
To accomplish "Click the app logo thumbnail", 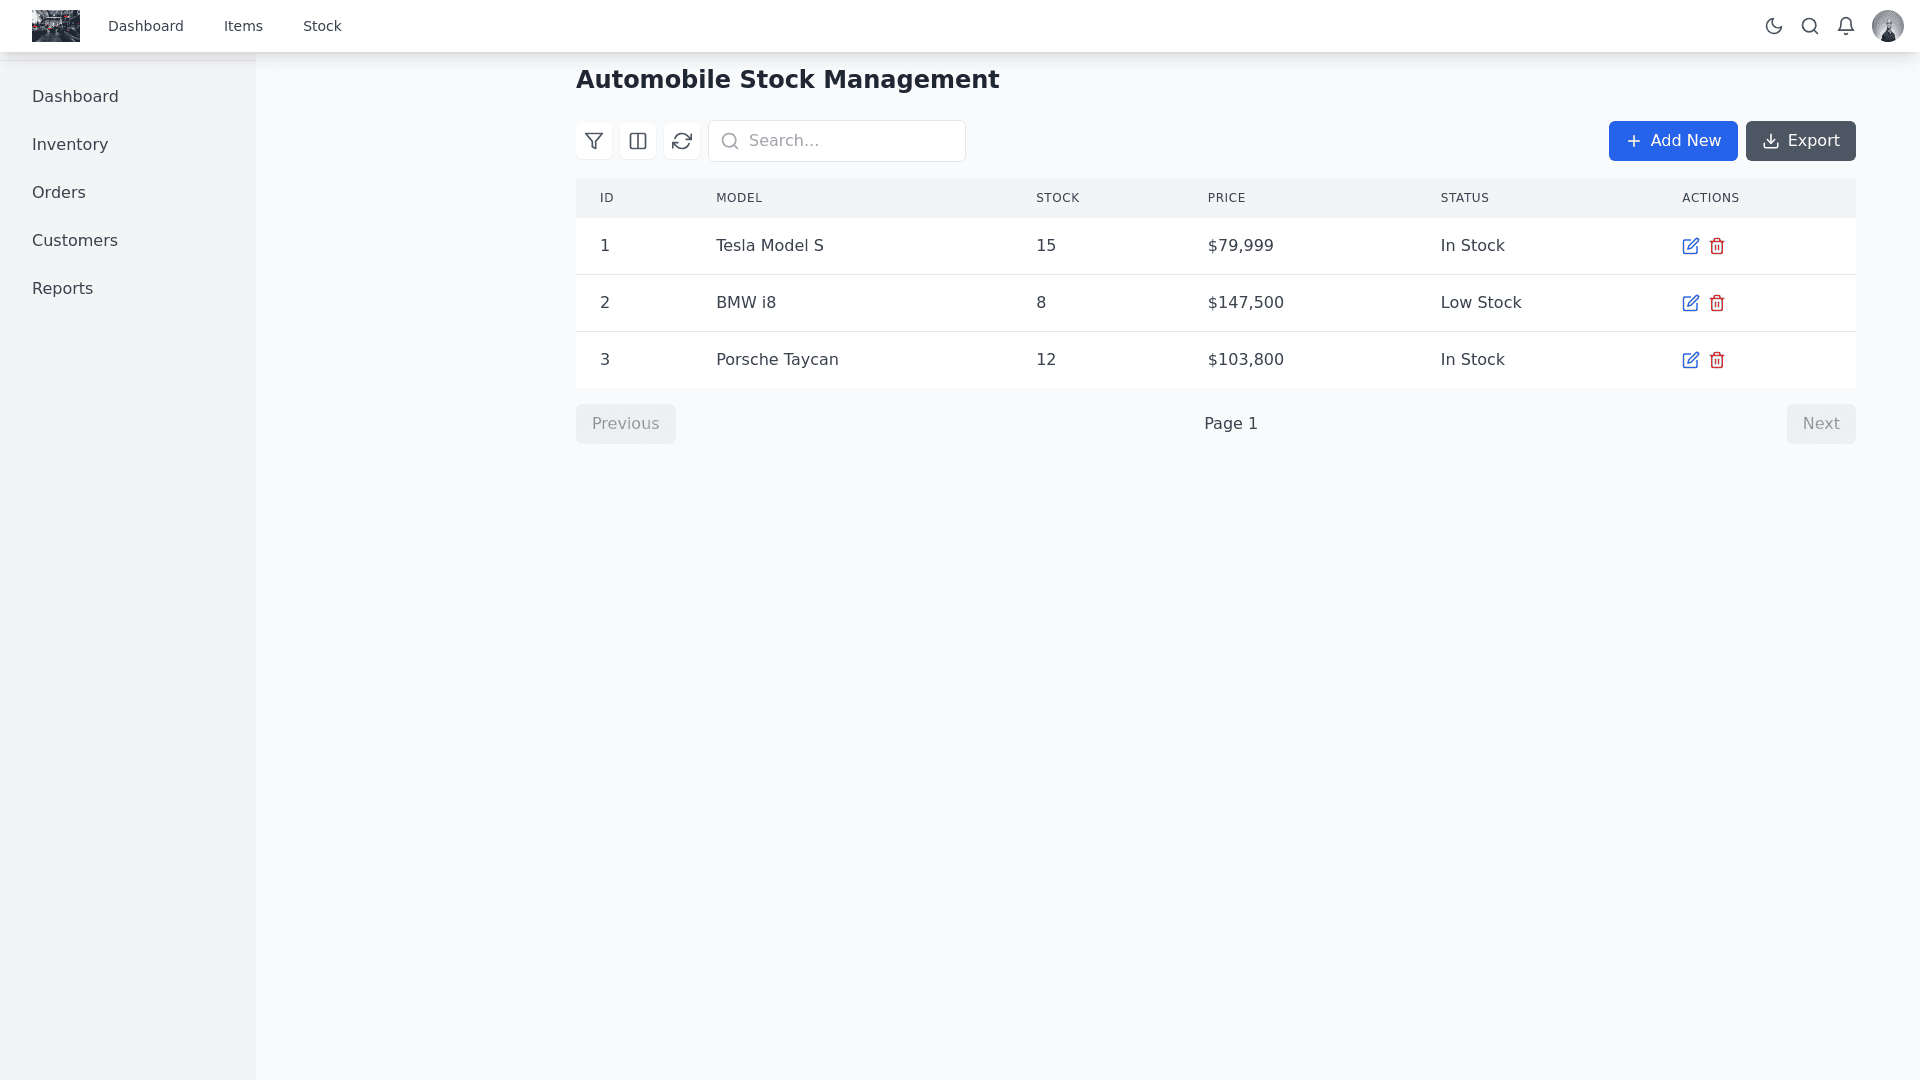I will coord(56,26).
